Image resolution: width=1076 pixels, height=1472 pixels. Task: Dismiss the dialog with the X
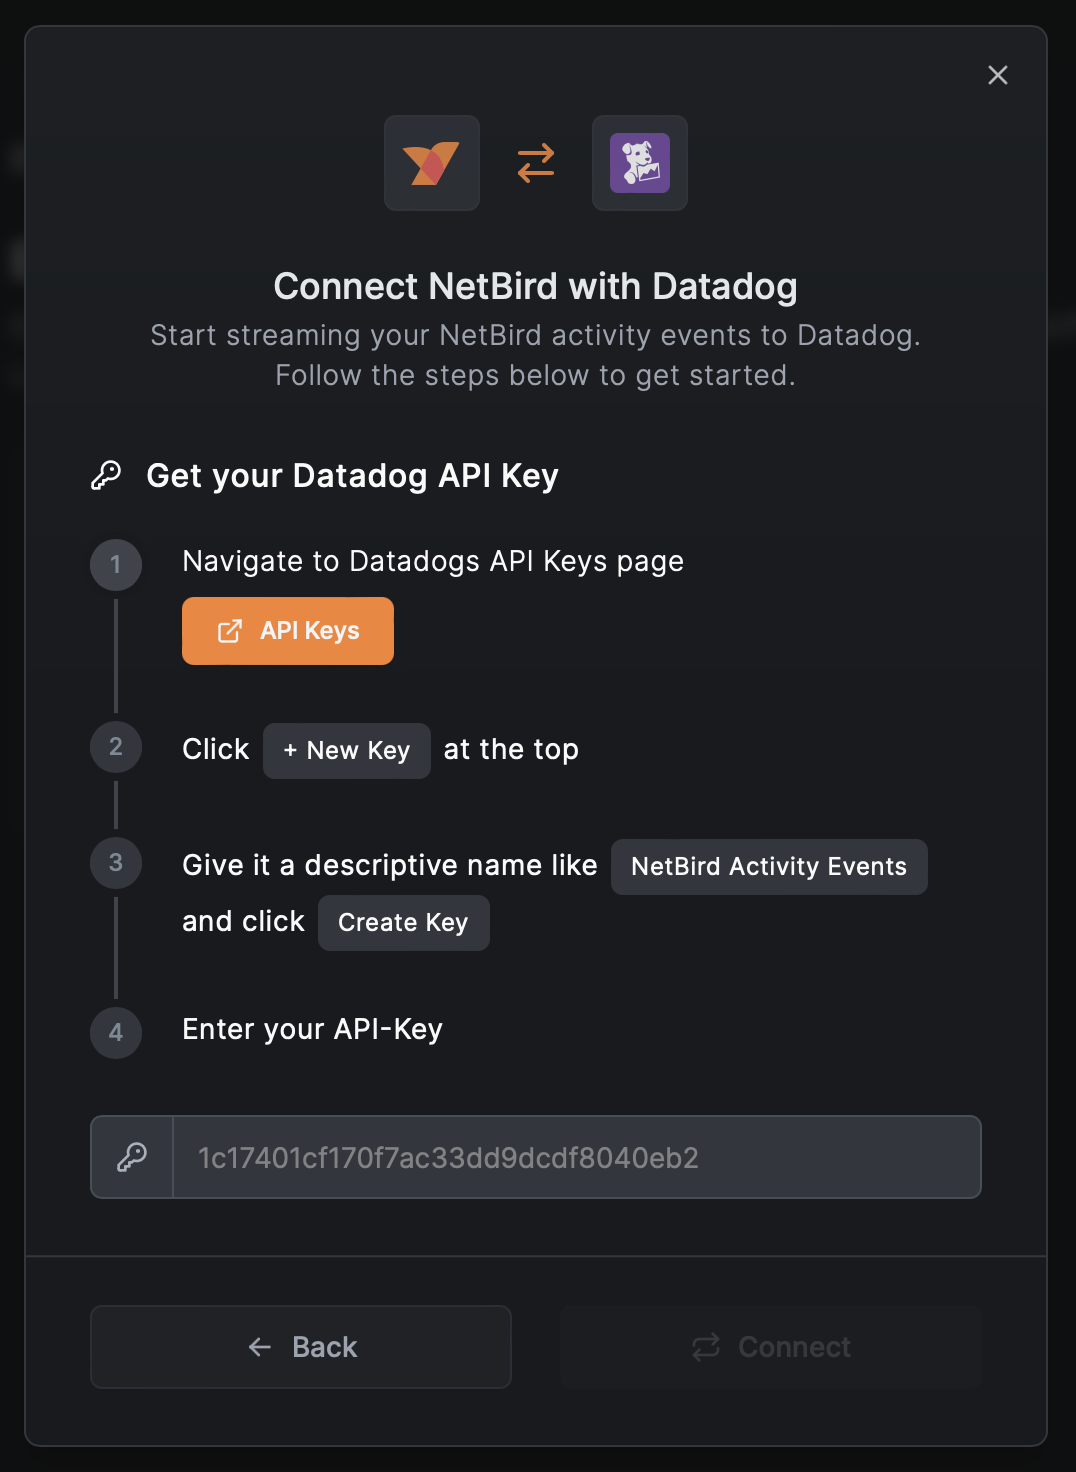(997, 75)
